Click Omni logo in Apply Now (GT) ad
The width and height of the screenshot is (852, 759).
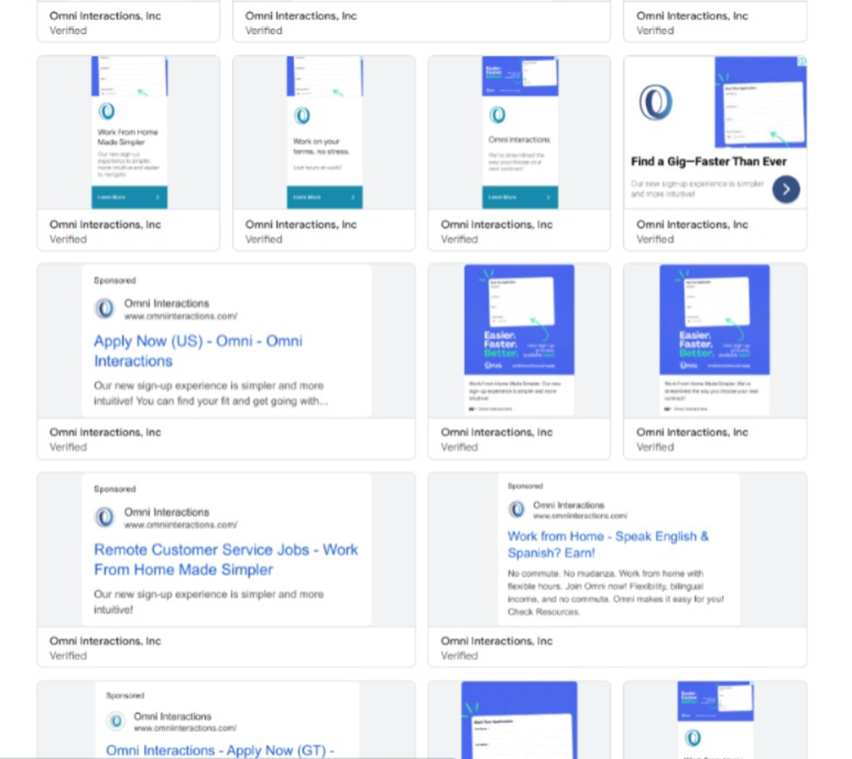[116, 721]
